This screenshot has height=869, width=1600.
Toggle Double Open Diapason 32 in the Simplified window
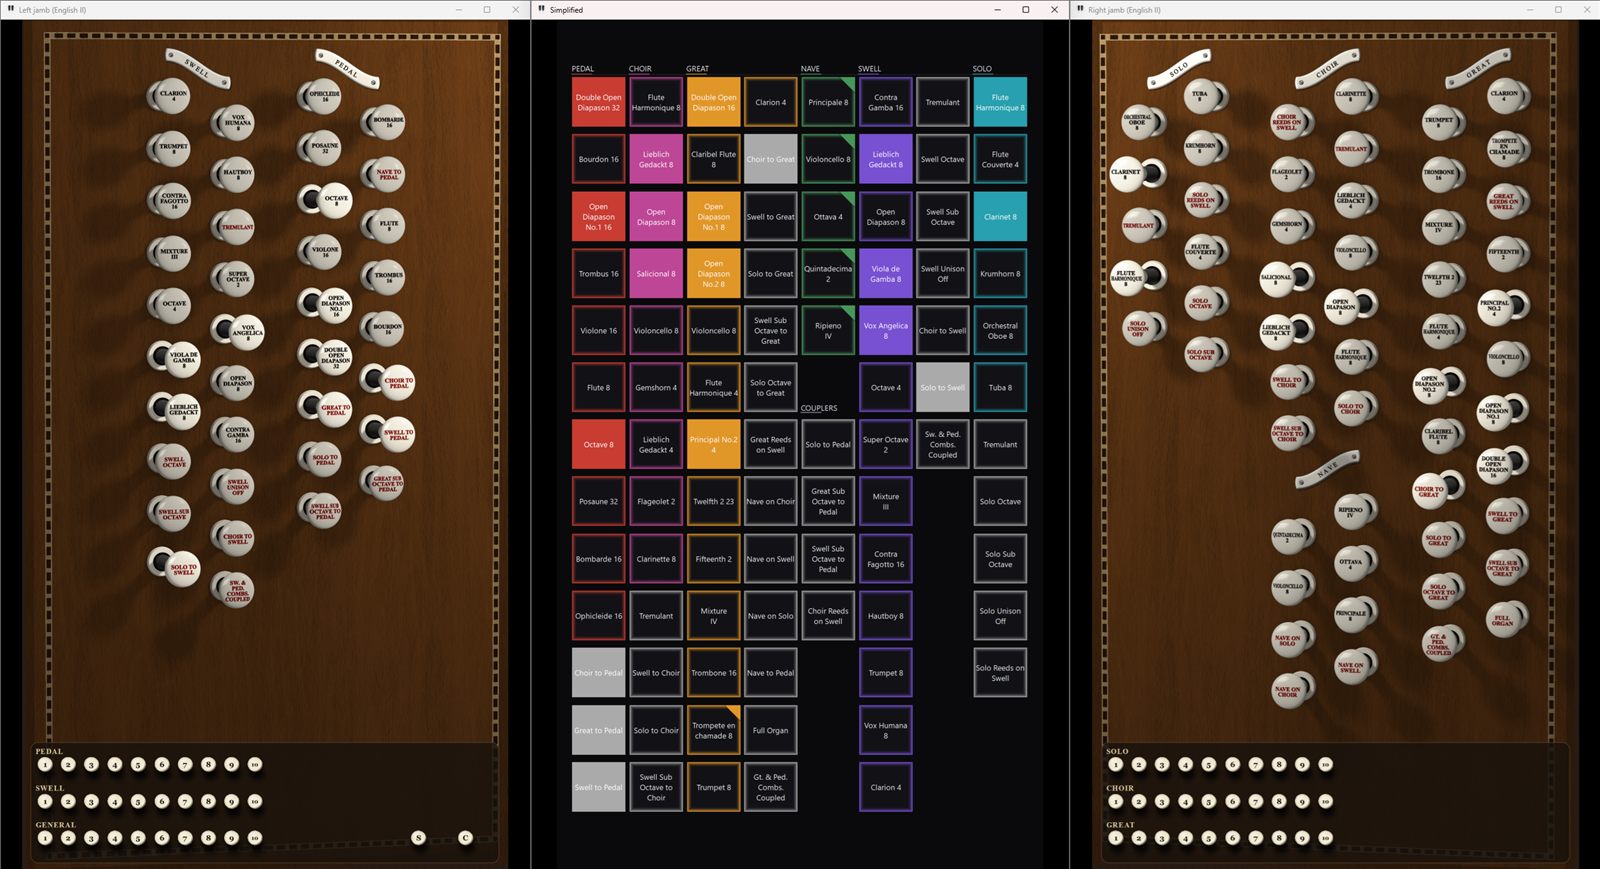598,102
